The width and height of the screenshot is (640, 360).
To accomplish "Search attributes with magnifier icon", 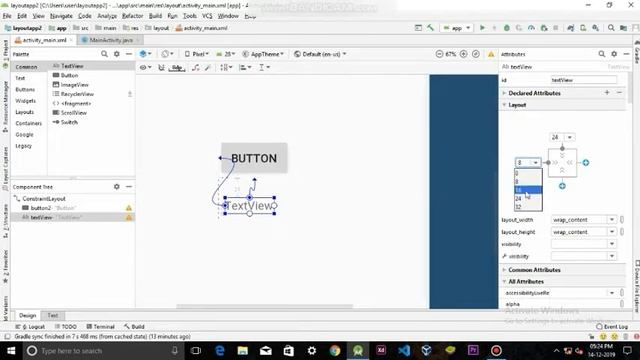I will coord(602,54).
